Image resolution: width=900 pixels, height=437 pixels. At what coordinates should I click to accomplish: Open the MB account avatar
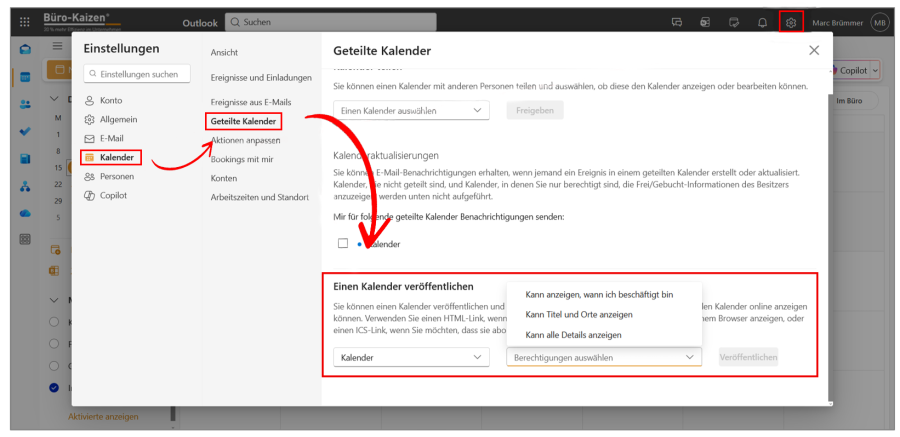pos(879,22)
